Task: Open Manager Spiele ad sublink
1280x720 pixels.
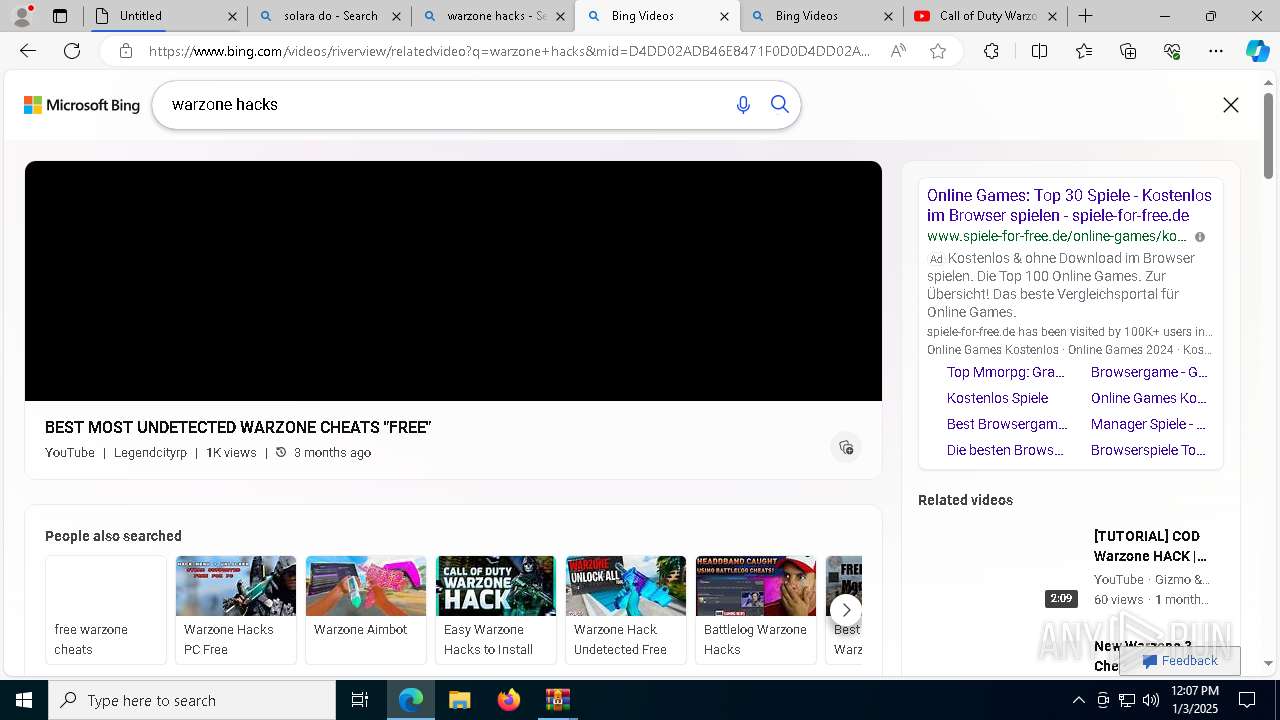Action: (x=1149, y=424)
